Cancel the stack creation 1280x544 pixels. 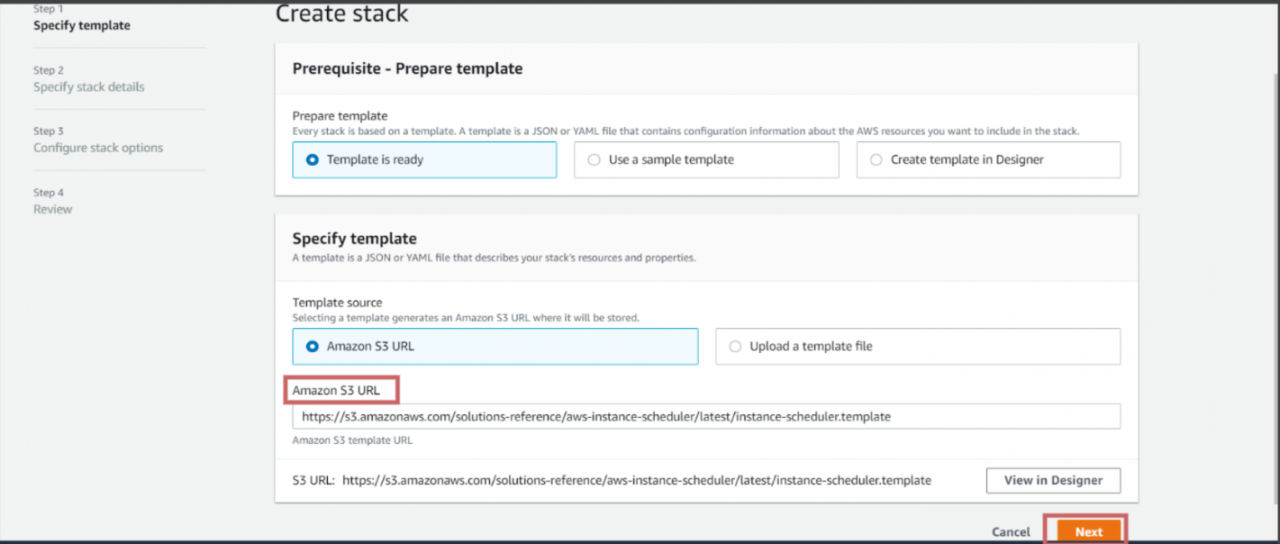[1011, 532]
